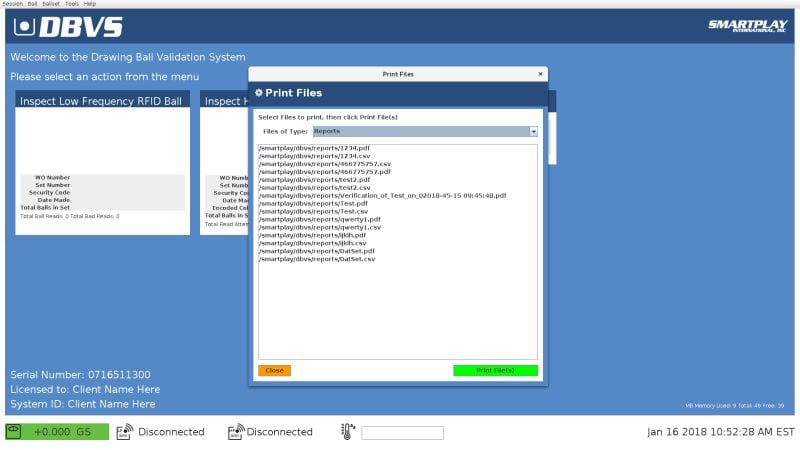The width and height of the screenshot is (800, 450).
Task: Select the qwerty1.pdf report file
Action: [319, 219]
